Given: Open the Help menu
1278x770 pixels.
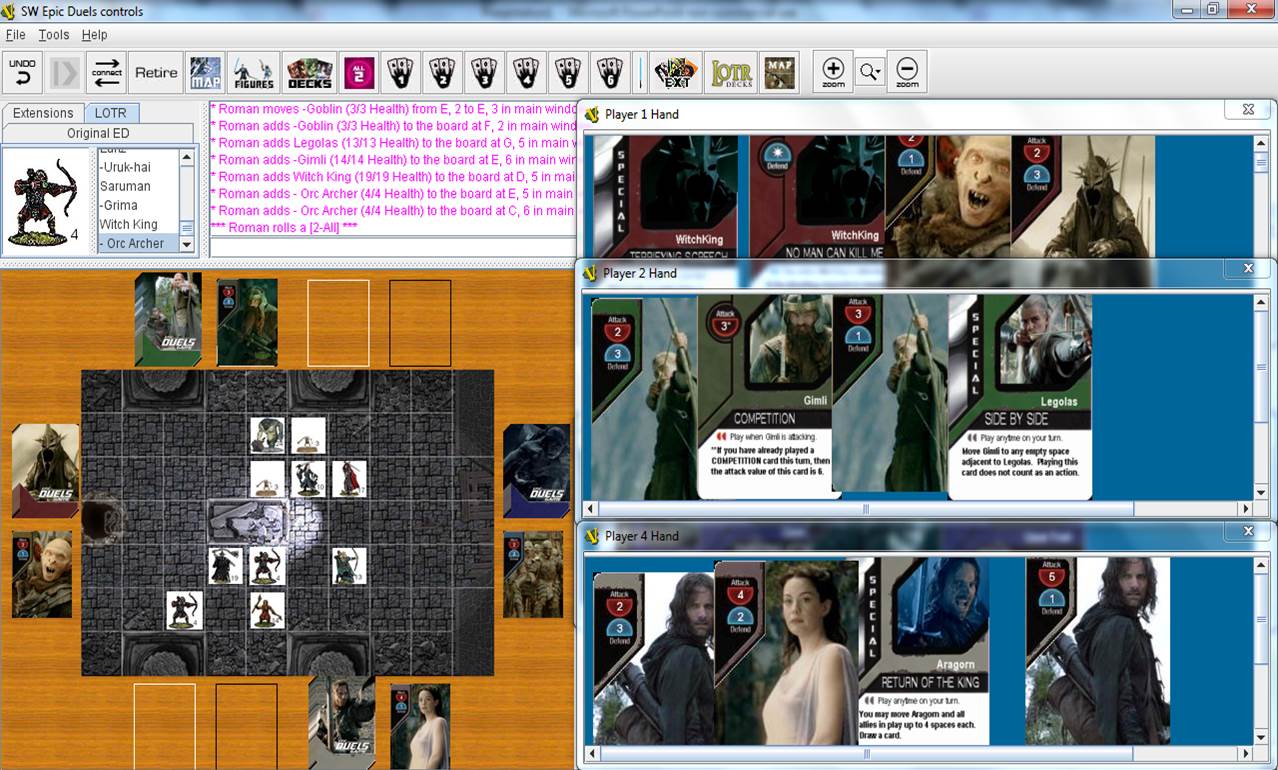Looking at the screenshot, I should pyautogui.click(x=94, y=35).
